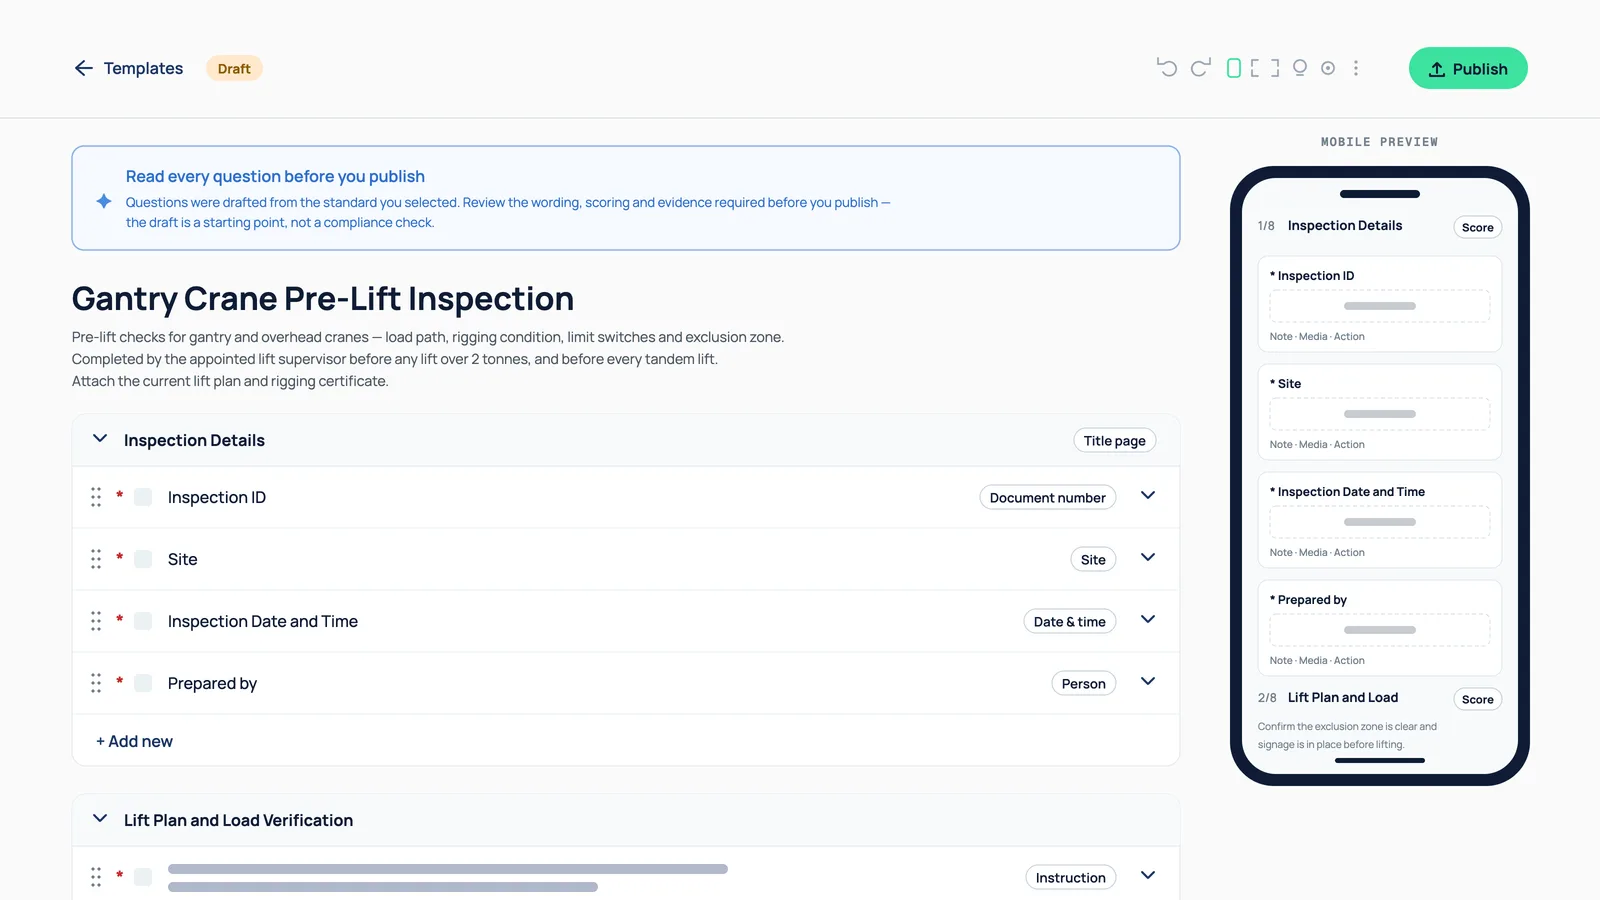Click Note · Media · Action under preview Prepared by

point(1317,660)
